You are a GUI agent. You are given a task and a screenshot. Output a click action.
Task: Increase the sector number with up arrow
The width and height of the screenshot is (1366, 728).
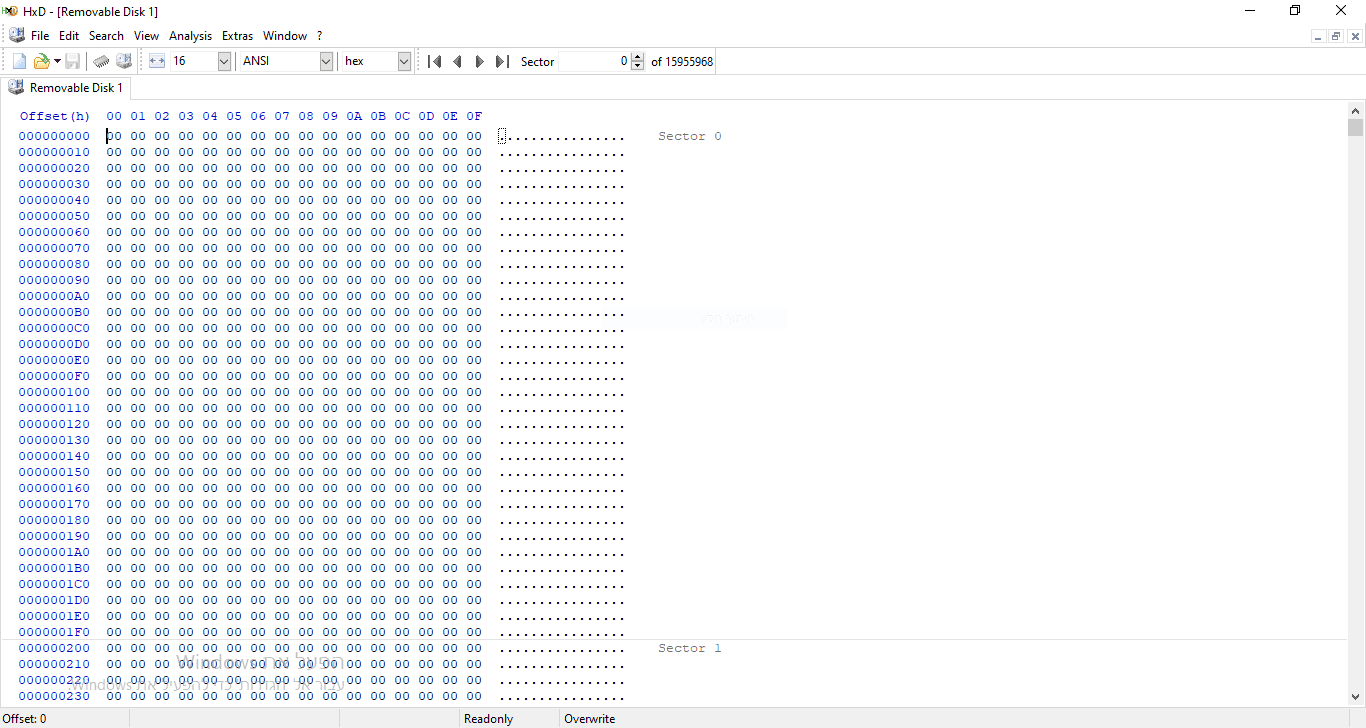638,57
